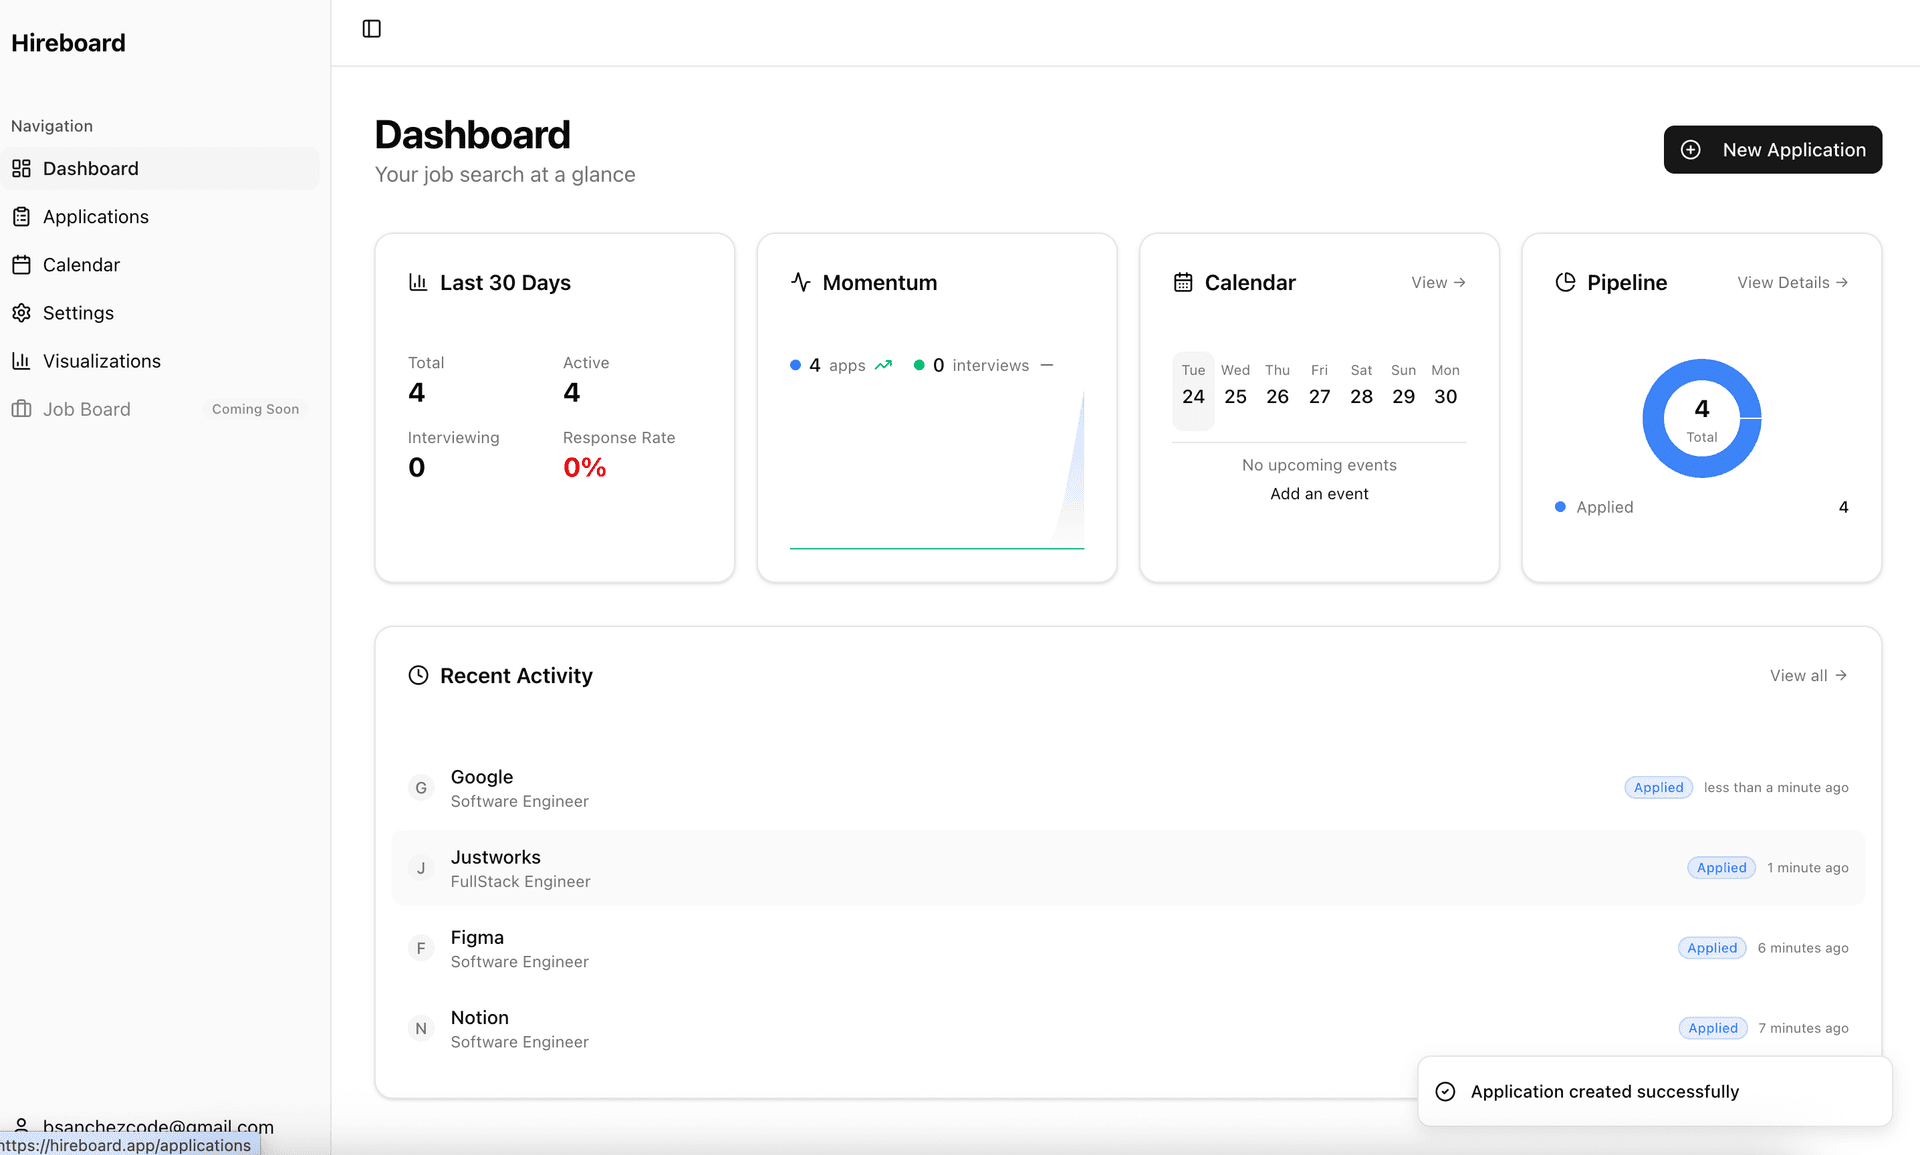Click the Recent Activity clock icon
This screenshot has height=1155, width=1920.
(x=418, y=675)
